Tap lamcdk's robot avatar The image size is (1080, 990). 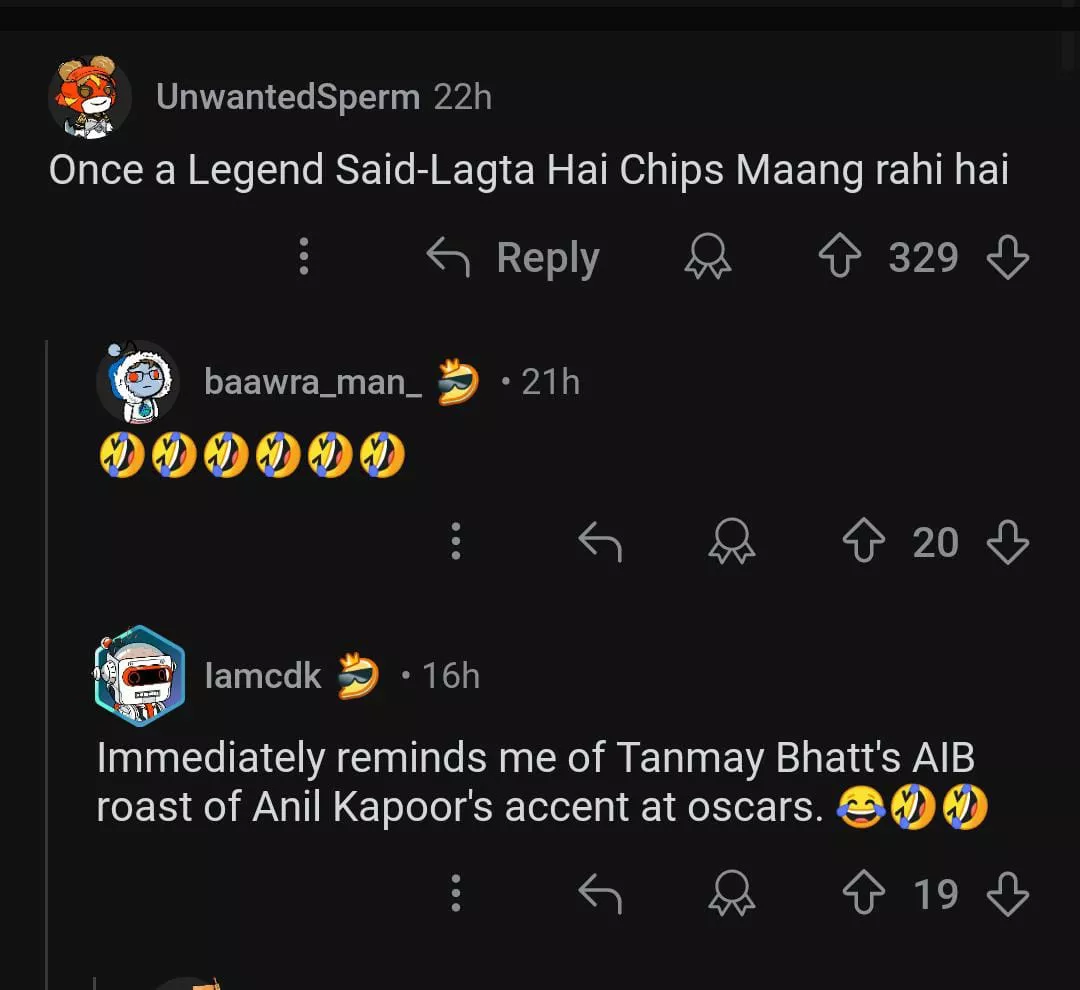[x=140, y=676]
